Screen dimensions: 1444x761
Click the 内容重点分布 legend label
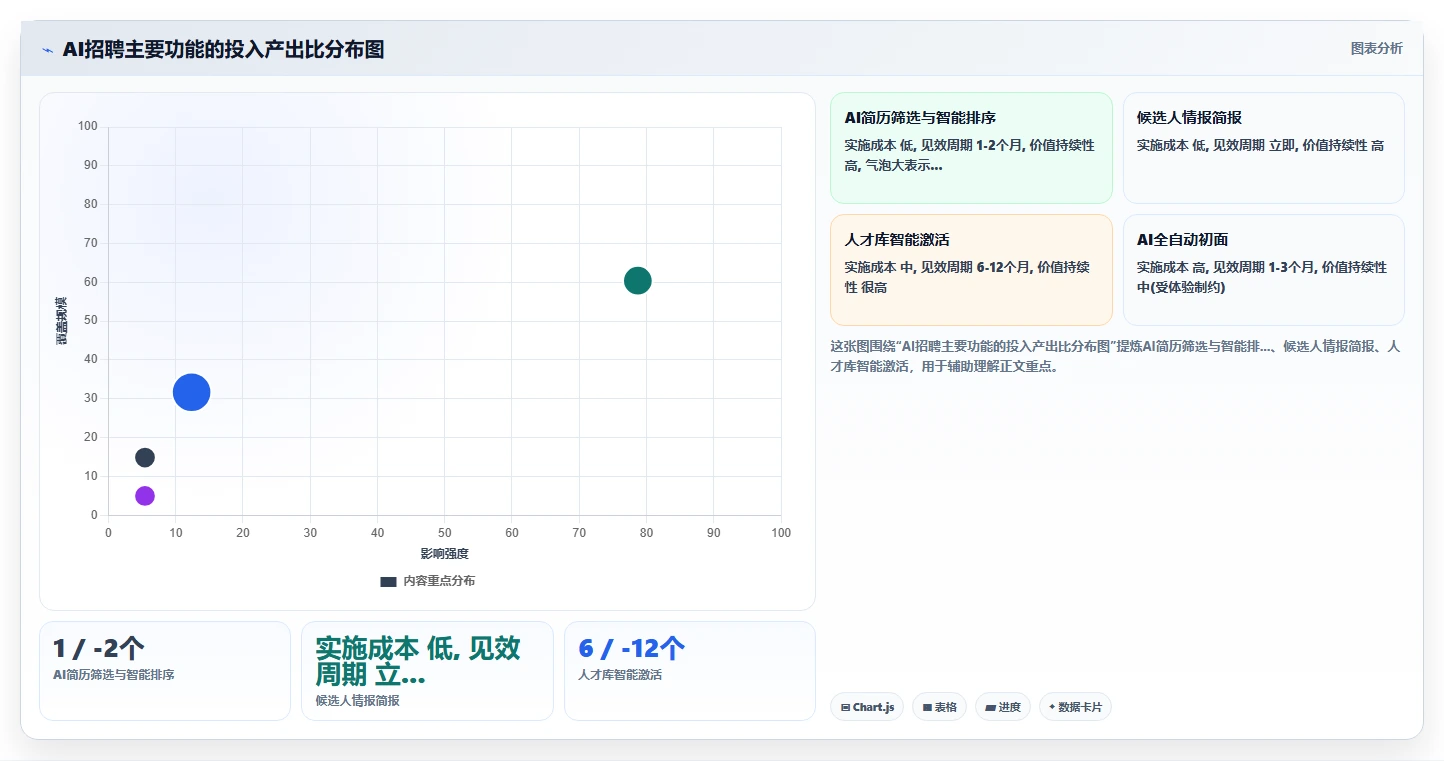pyautogui.click(x=439, y=581)
